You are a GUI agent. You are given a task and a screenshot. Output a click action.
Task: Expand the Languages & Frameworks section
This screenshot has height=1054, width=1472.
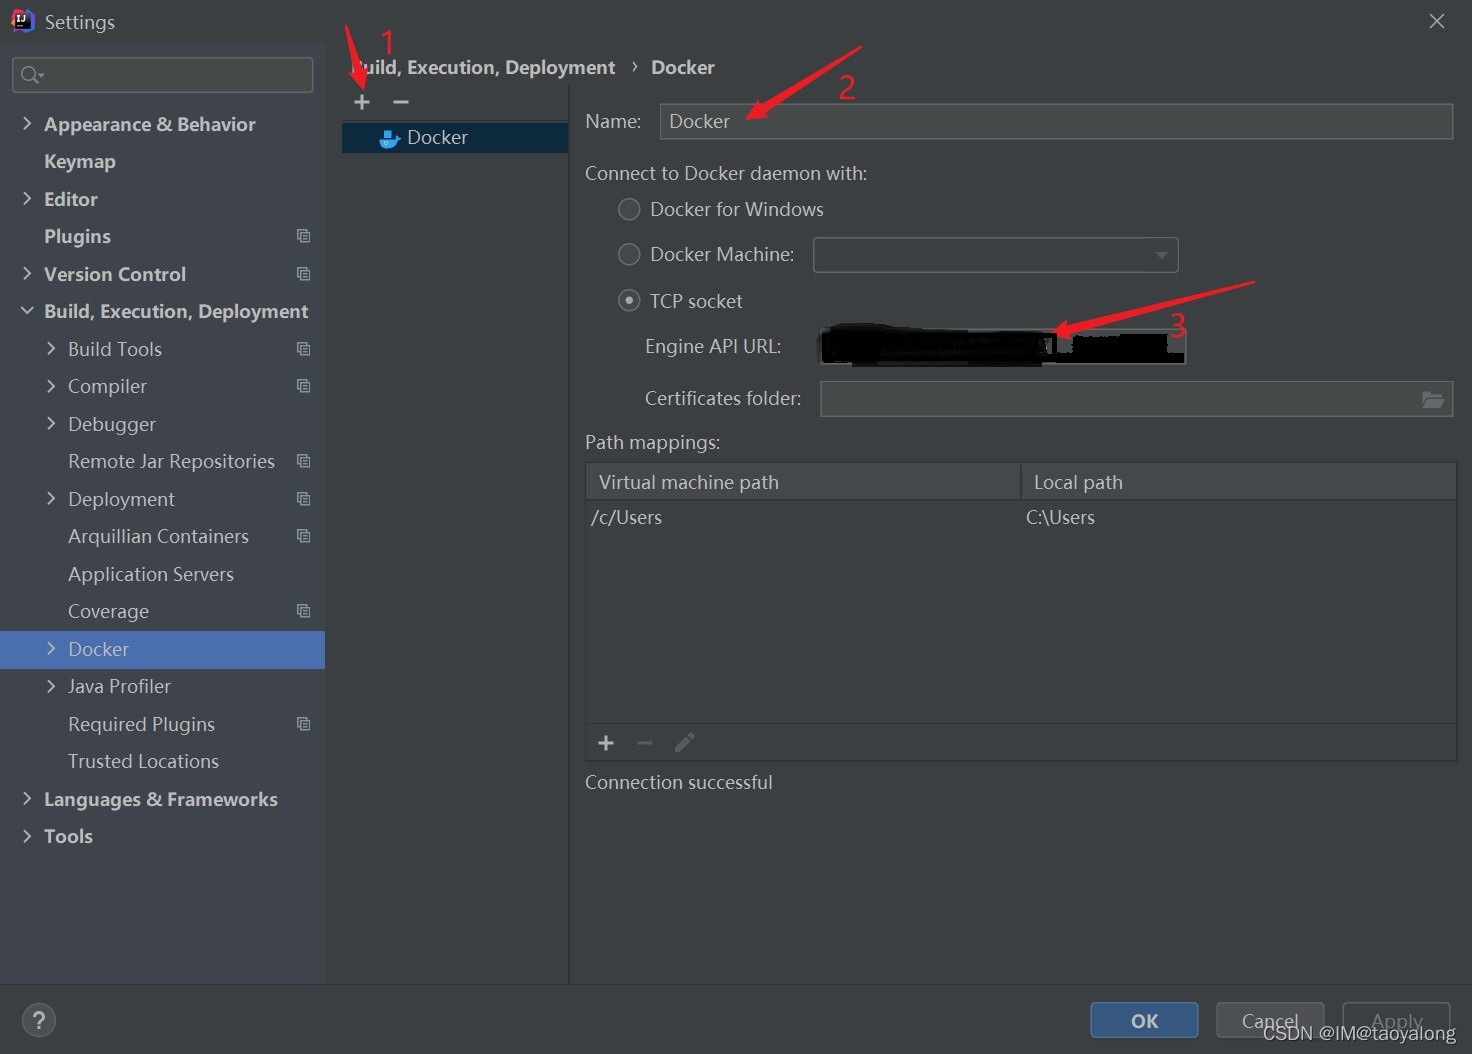point(27,799)
